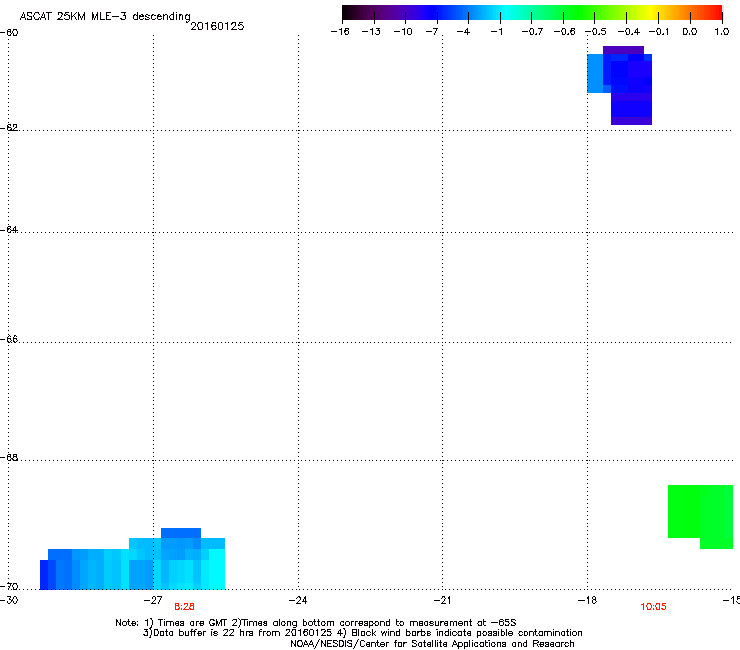Click the -66 latitude axis label
This screenshot has height=650, width=740.
tap(9, 339)
